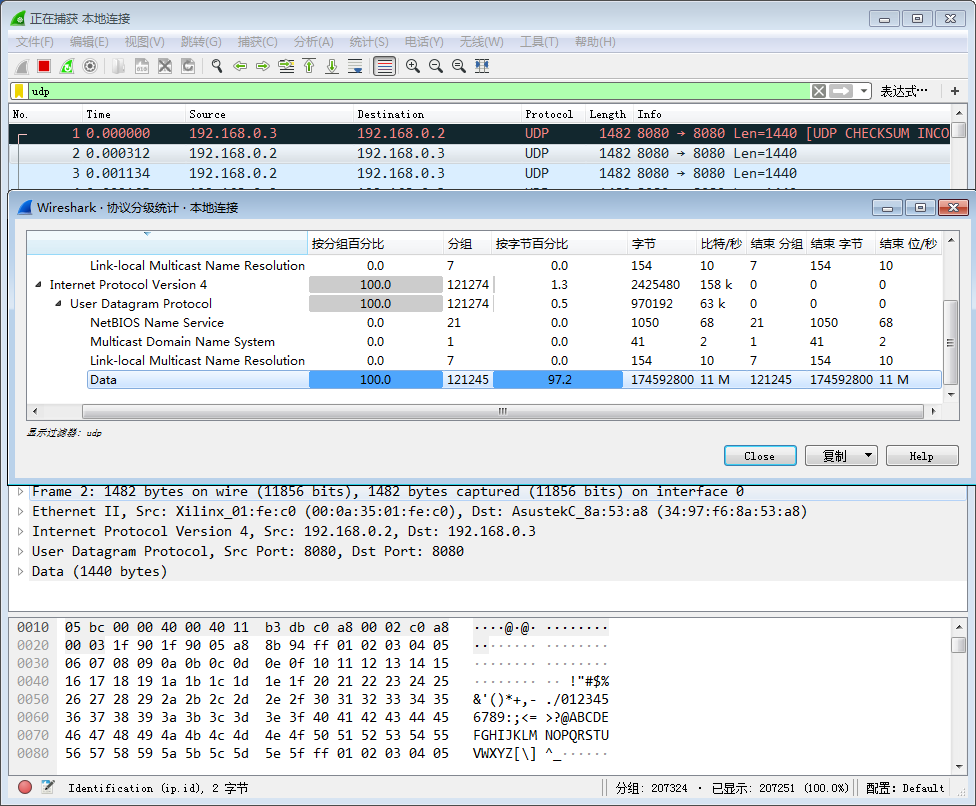Viewport: 976px width, 806px height.
Task: Apply the display filter arrow button
Action: pyautogui.click(x=841, y=91)
